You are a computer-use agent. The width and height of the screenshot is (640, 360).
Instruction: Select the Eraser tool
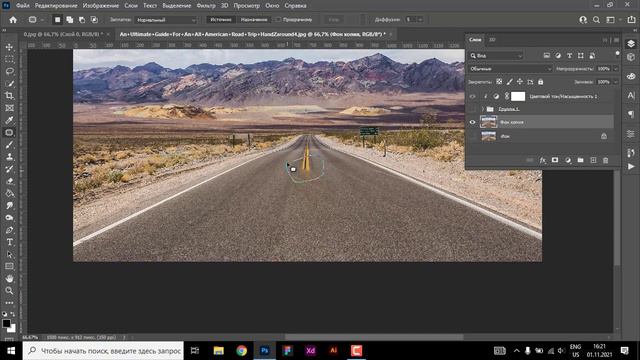9,181
